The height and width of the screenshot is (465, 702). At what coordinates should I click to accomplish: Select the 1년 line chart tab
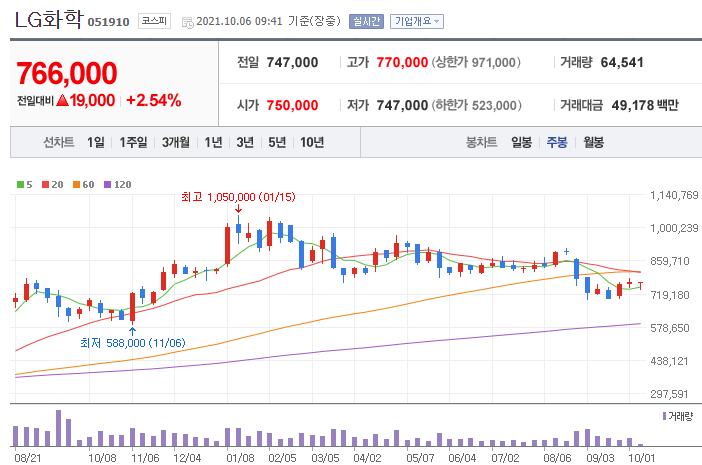tap(213, 142)
